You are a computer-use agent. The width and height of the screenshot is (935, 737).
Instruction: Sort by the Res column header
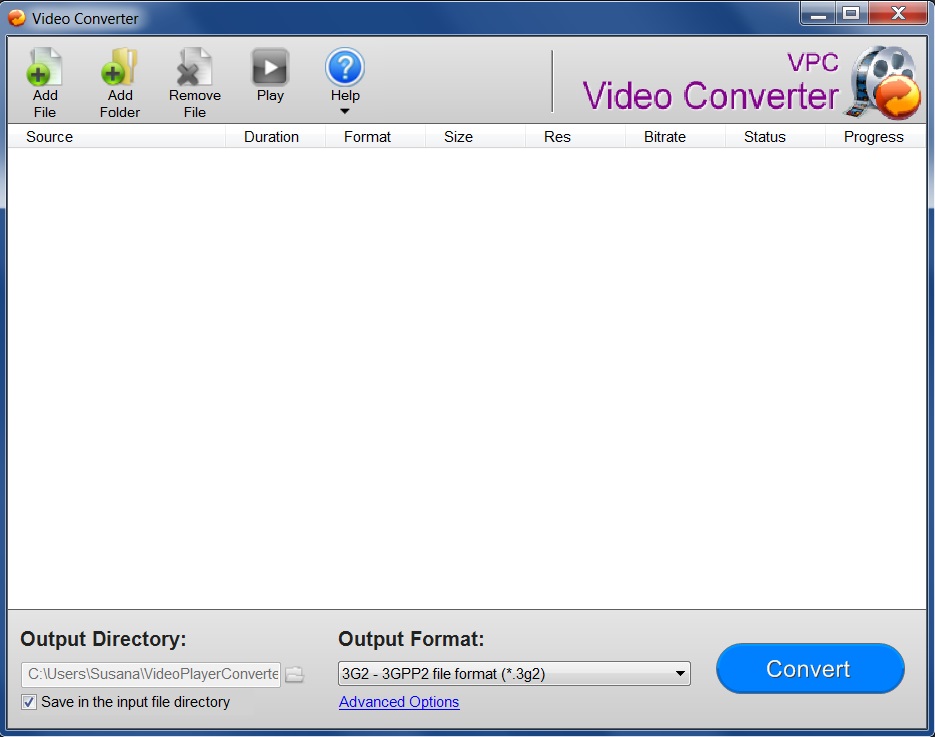[x=575, y=137]
